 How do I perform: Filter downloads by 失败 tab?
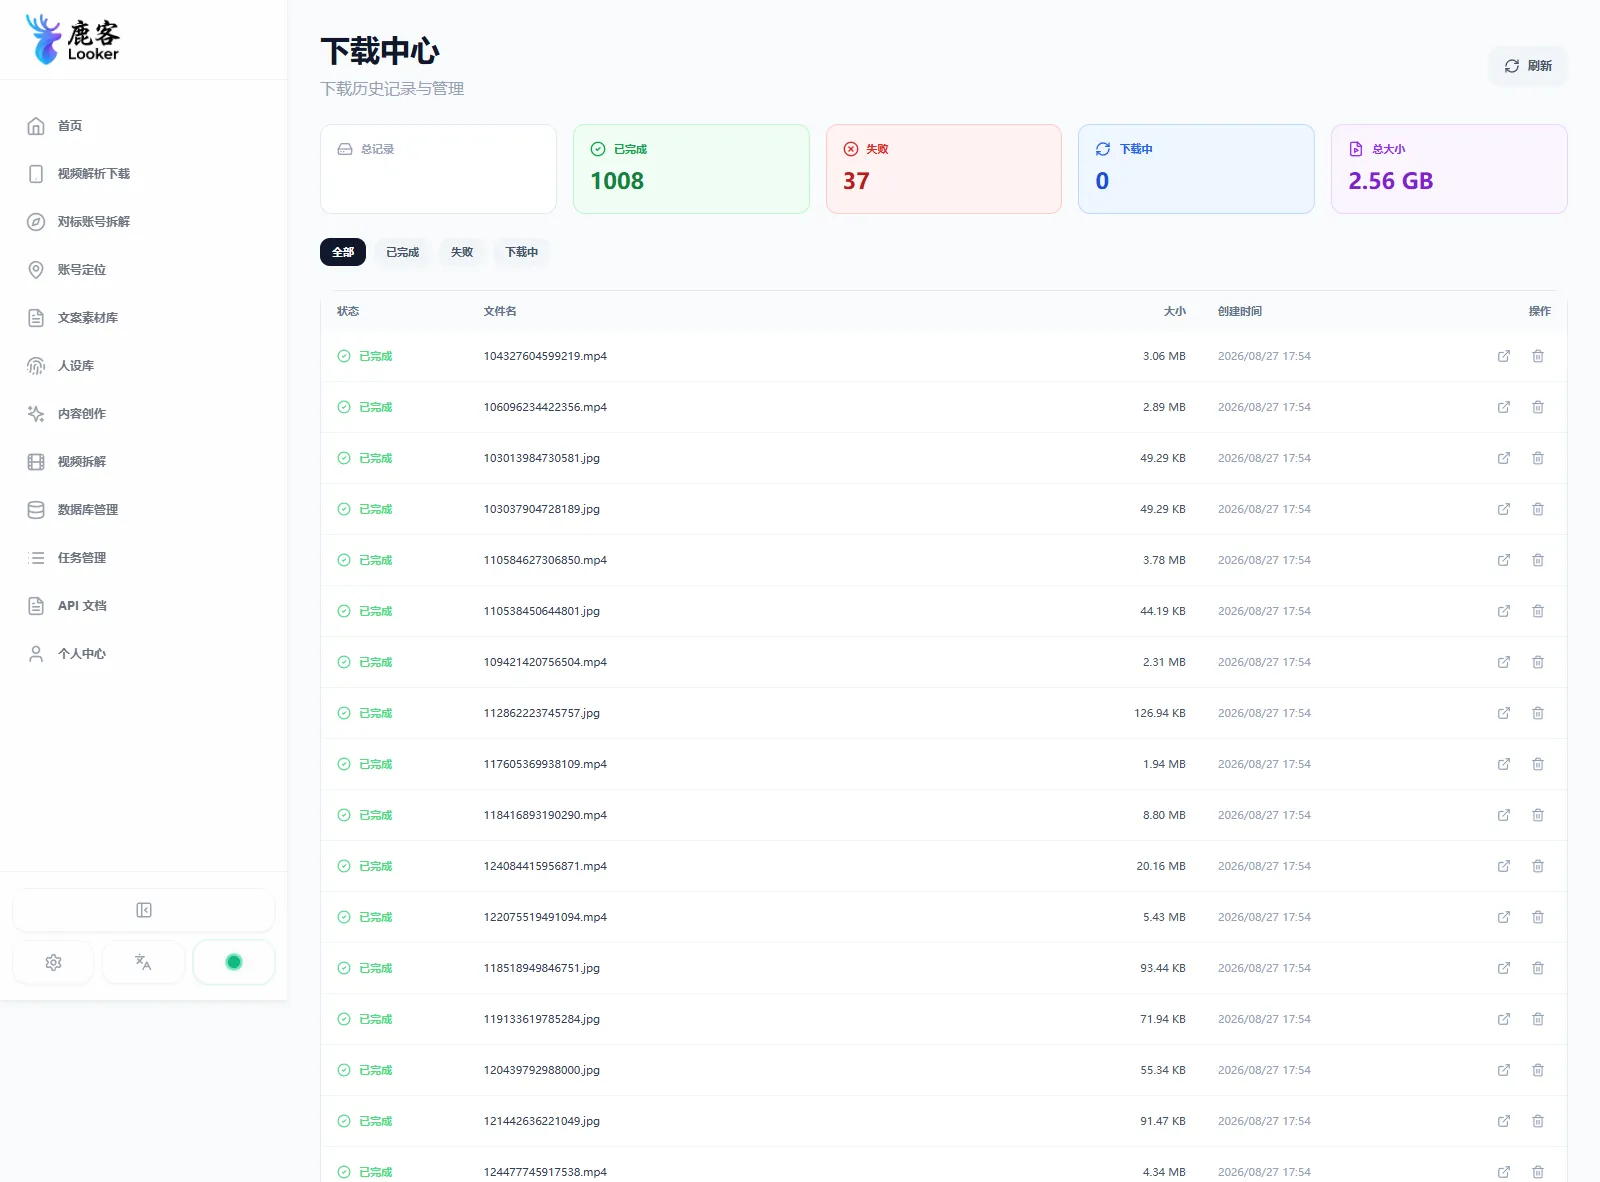pos(462,252)
